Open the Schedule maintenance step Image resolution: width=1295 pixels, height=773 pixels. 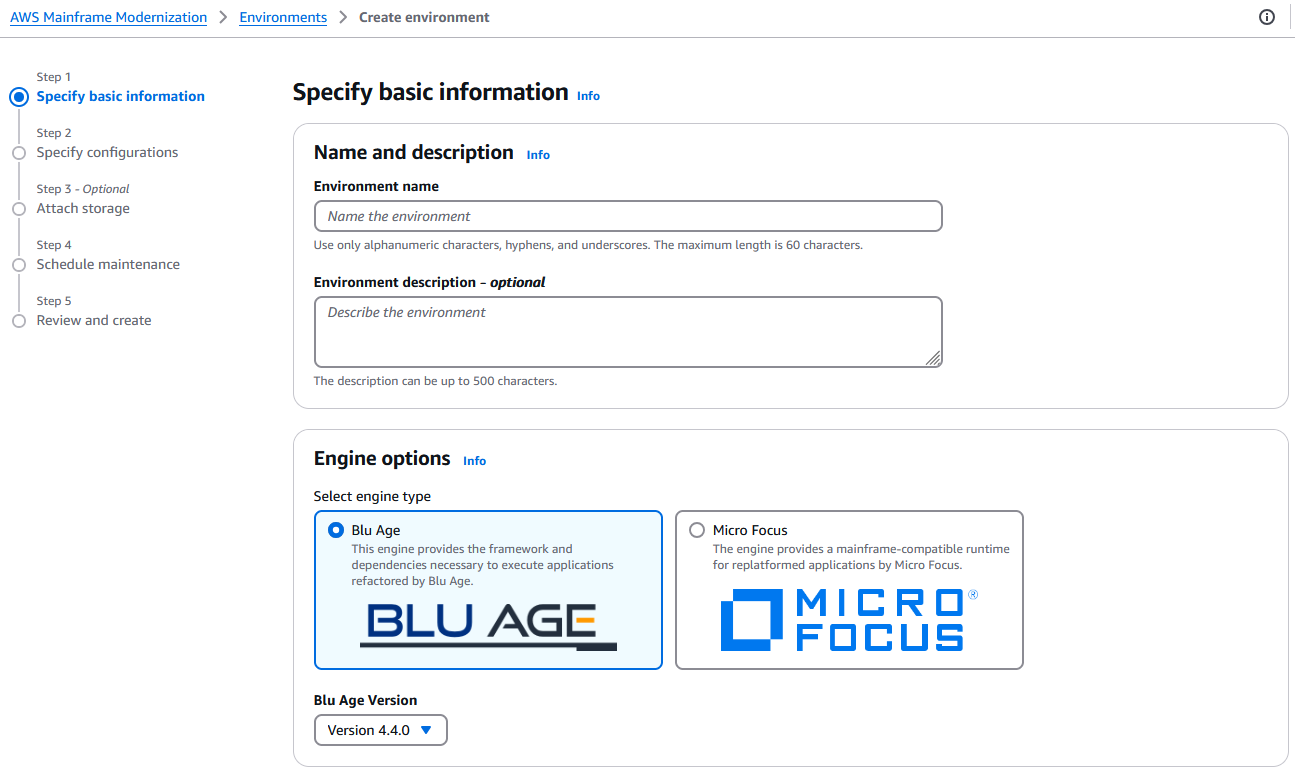pos(107,264)
